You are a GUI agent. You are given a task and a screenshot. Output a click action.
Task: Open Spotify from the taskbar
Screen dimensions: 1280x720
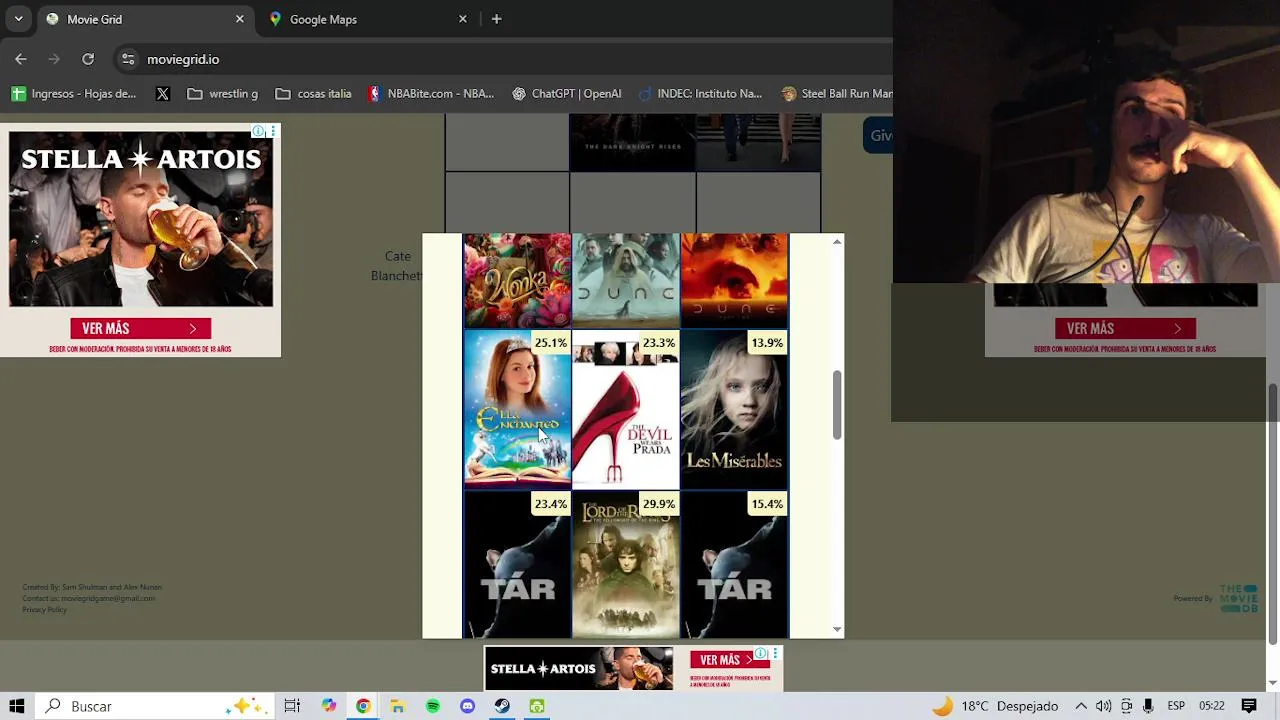pyautogui.click(x=432, y=706)
